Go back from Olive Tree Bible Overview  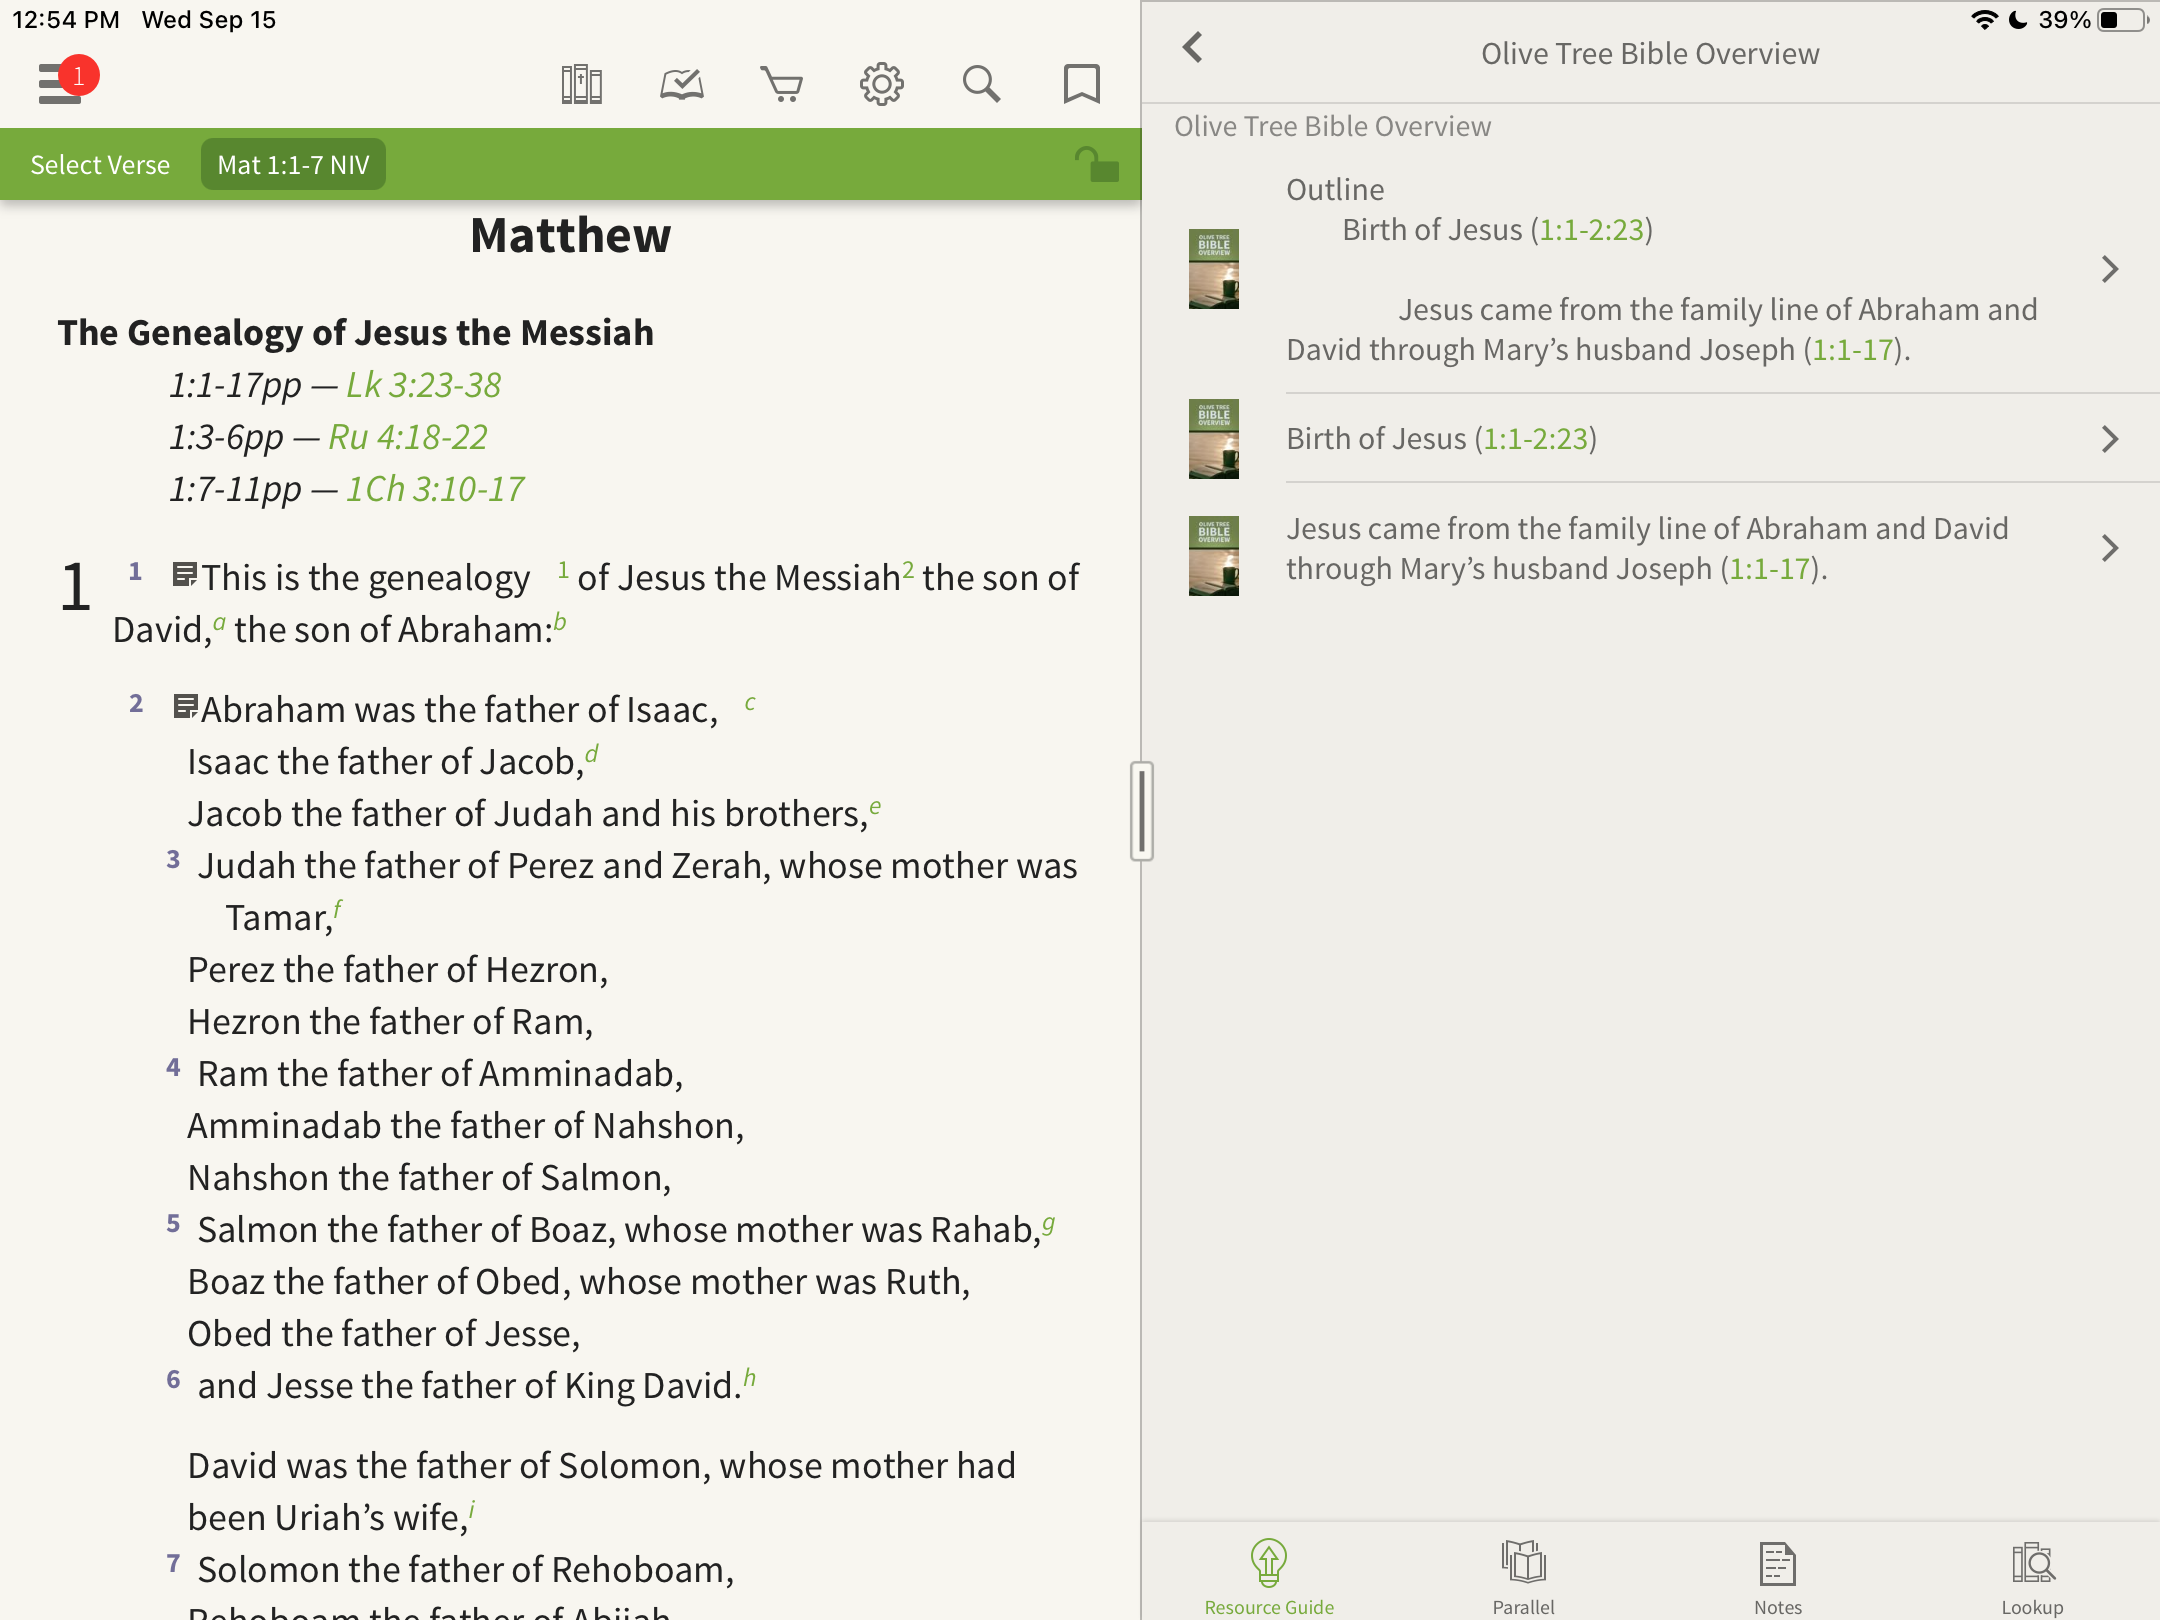point(1192,47)
